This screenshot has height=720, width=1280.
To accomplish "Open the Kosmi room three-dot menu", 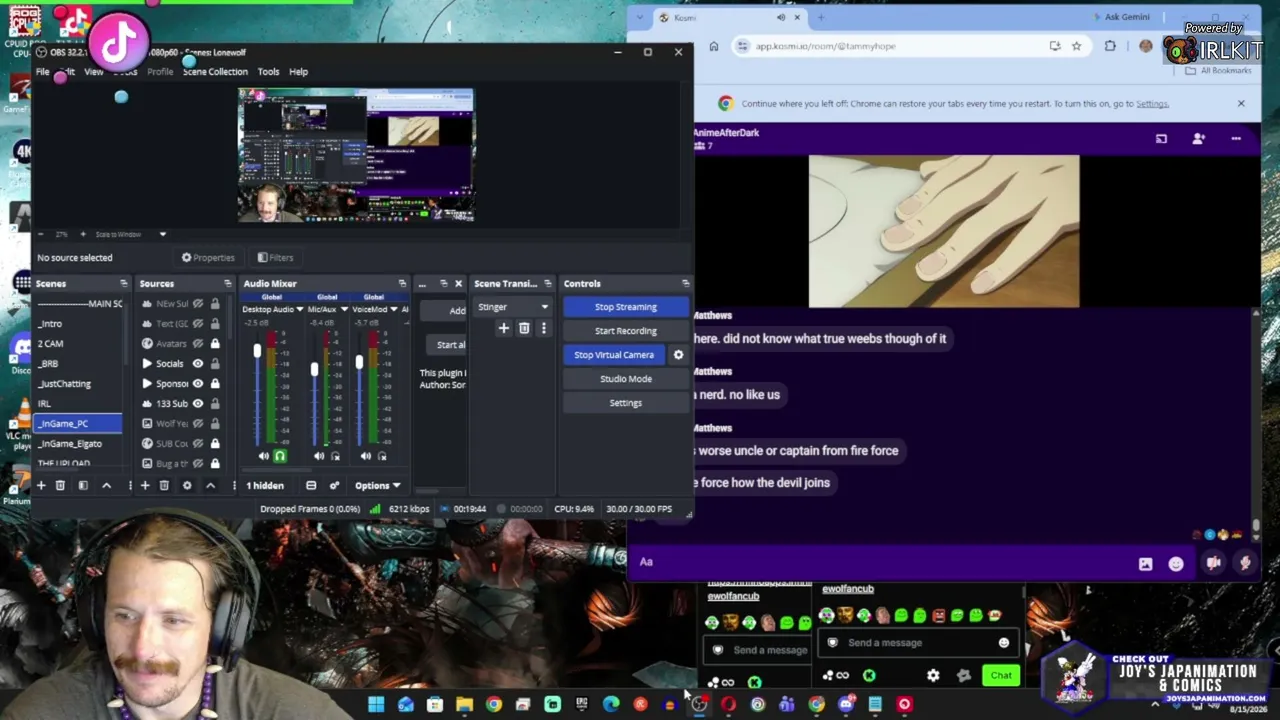I will tap(1236, 139).
